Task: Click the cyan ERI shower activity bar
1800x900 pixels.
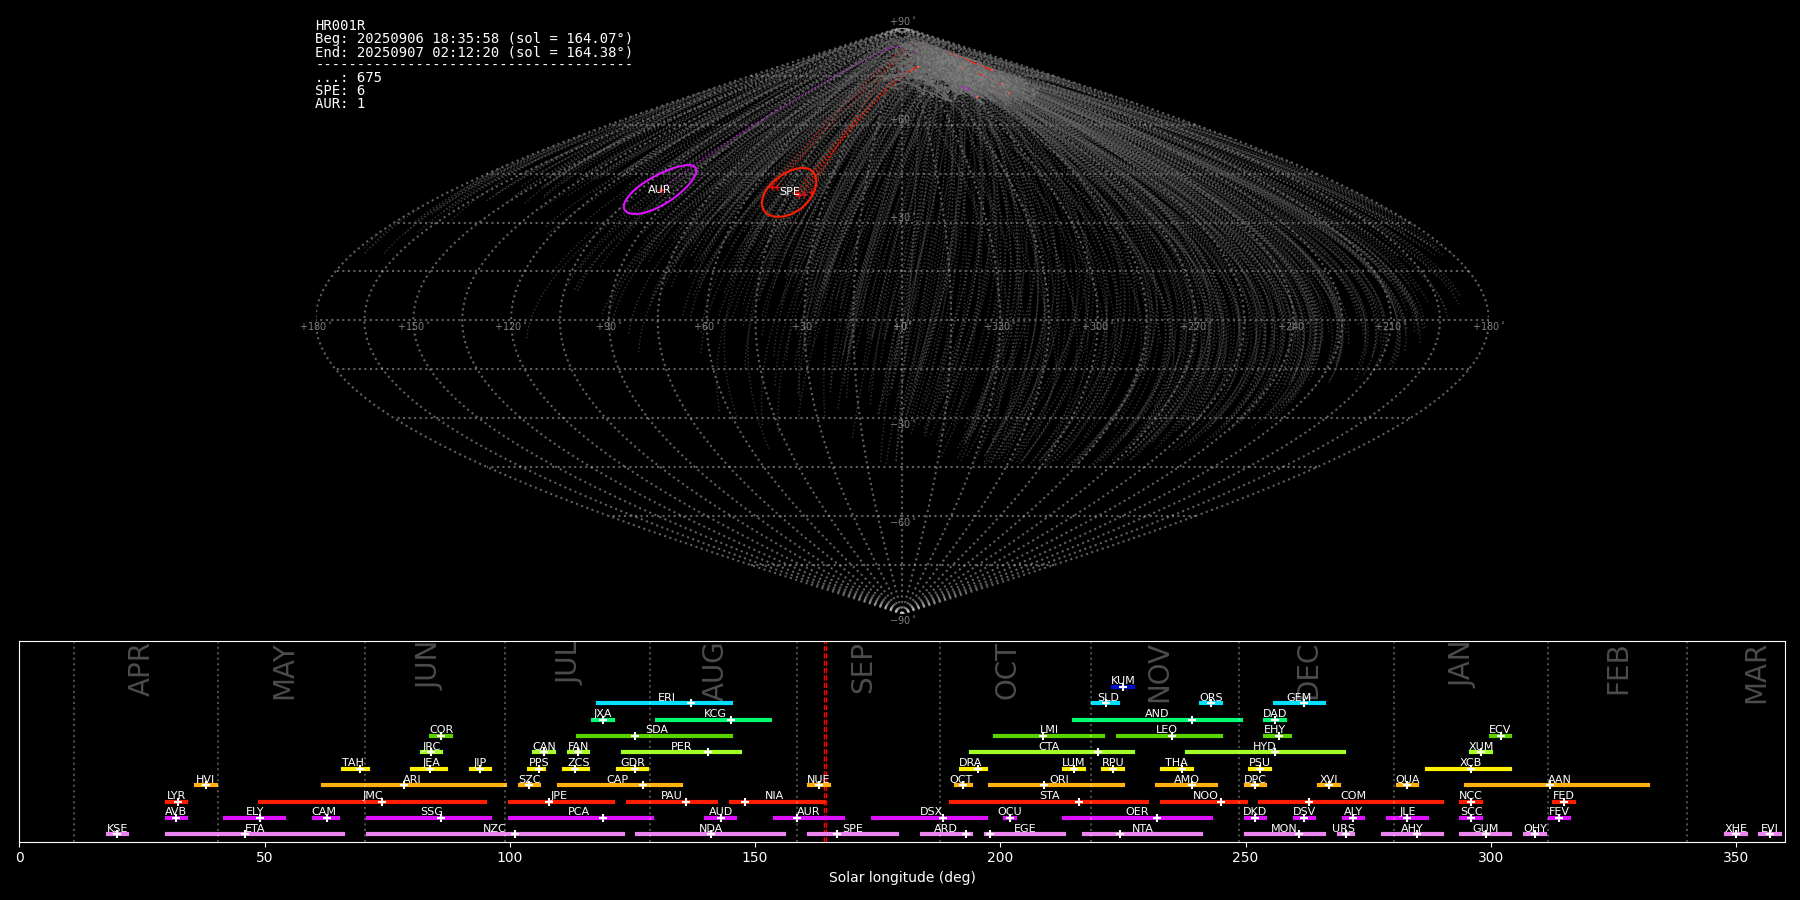Action: coord(664,703)
